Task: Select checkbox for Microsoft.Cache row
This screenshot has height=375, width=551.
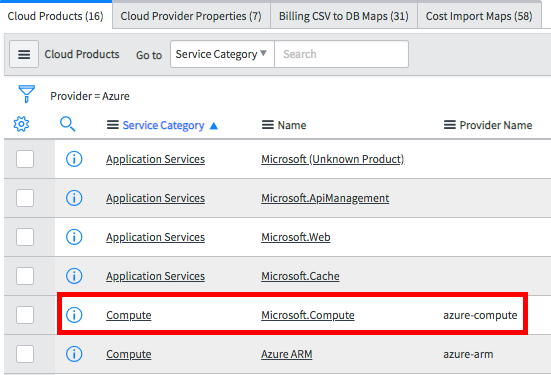Action: [x=25, y=276]
